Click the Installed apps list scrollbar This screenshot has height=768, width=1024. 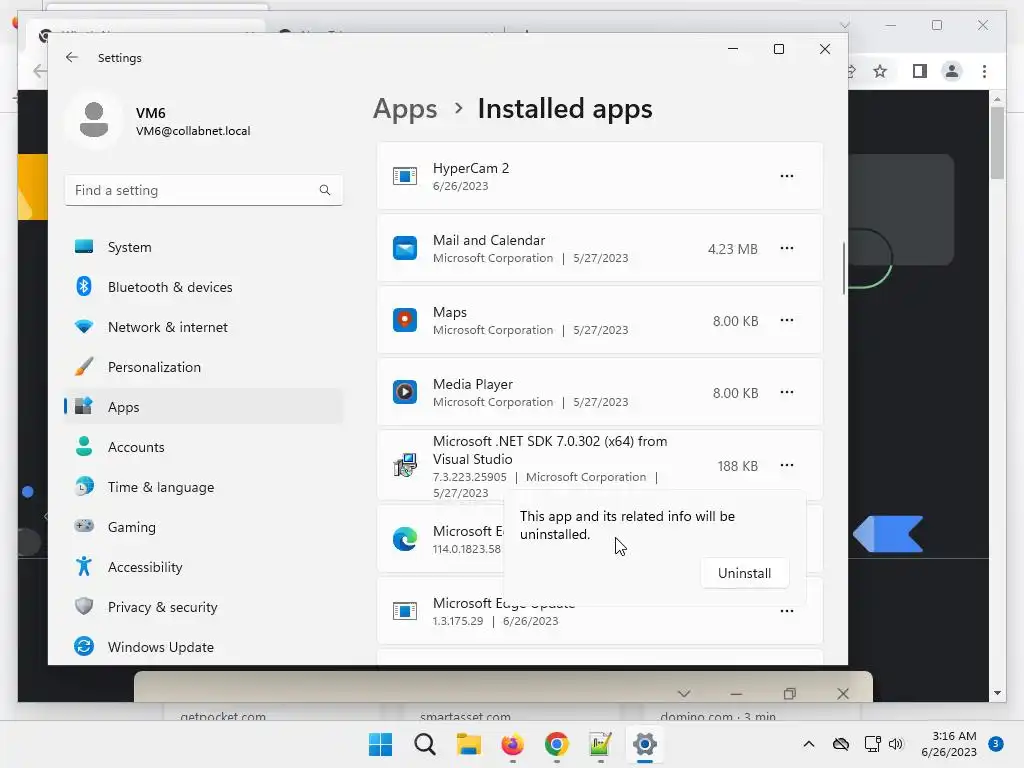point(844,268)
